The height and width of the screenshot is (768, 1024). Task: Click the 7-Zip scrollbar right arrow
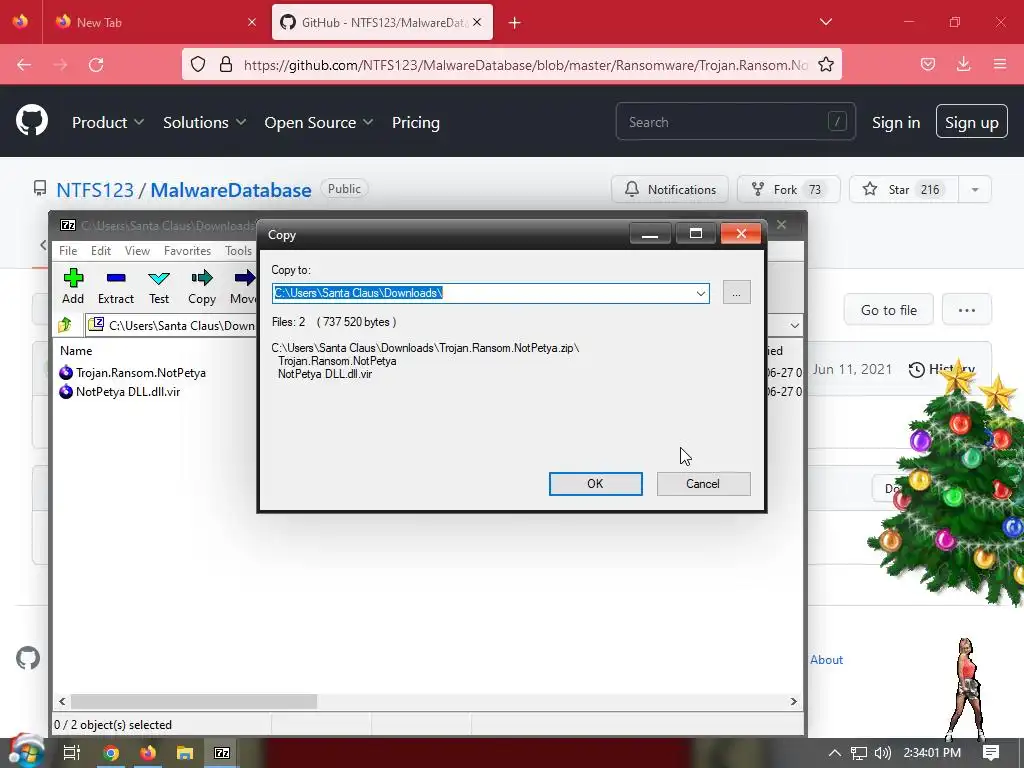(793, 701)
